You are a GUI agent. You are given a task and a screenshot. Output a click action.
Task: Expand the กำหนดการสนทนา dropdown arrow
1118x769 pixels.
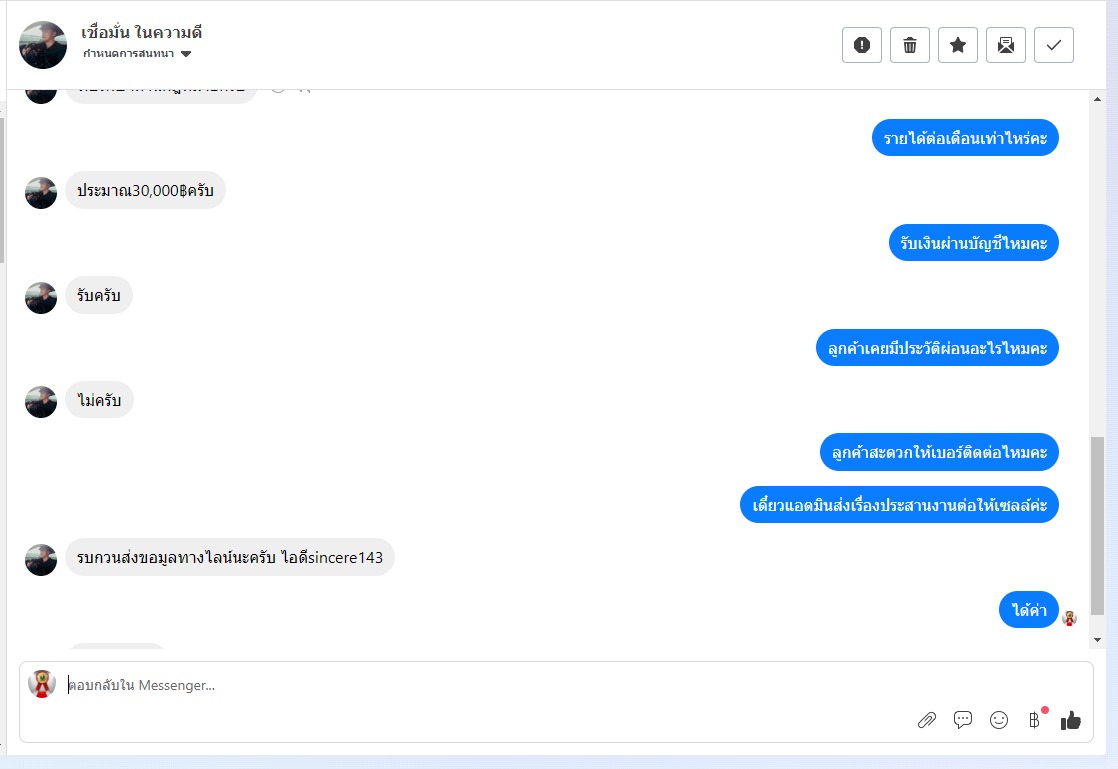pyautogui.click(x=186, y=54)
